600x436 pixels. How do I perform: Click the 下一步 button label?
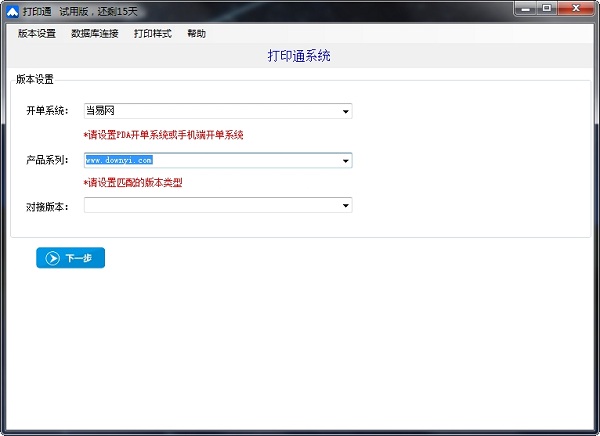point(79,258)
